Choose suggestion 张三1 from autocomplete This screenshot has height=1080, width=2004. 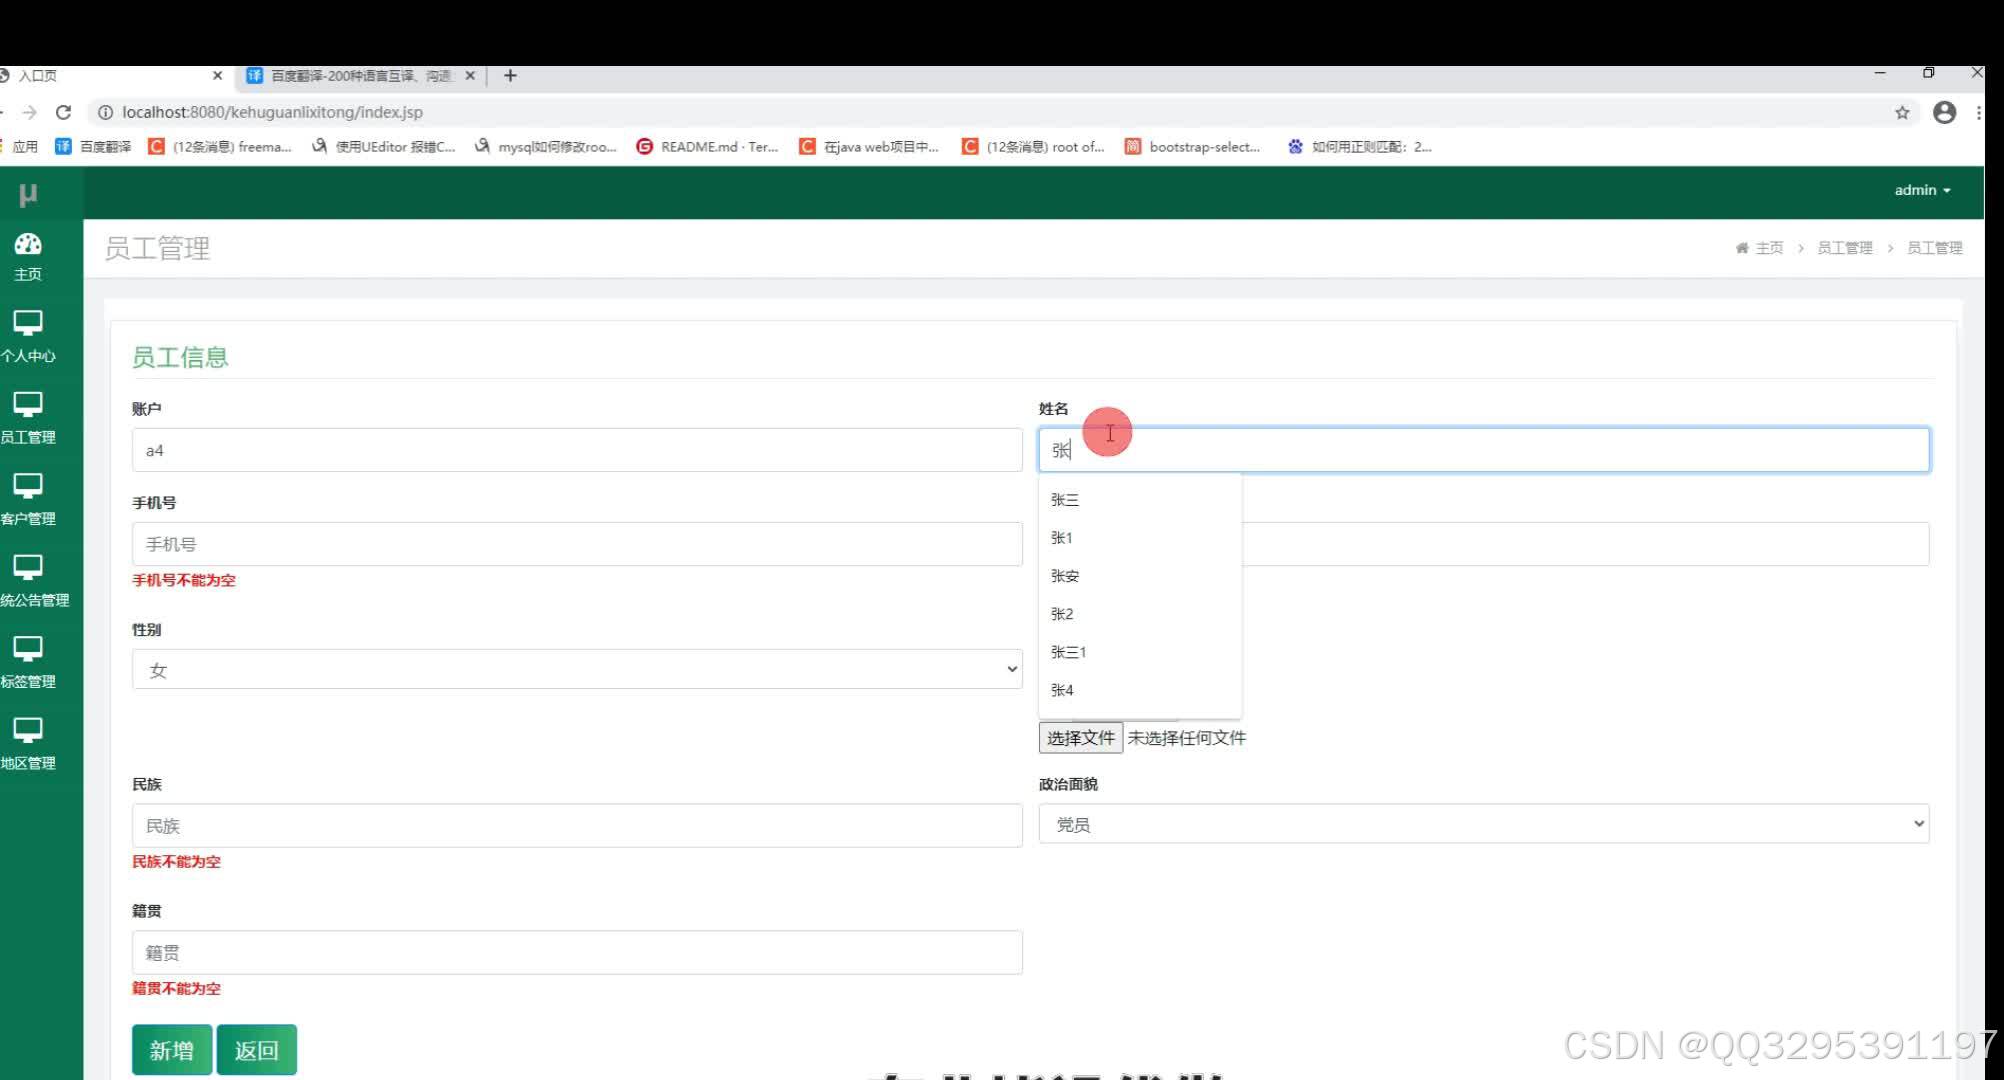point(1140,651)
